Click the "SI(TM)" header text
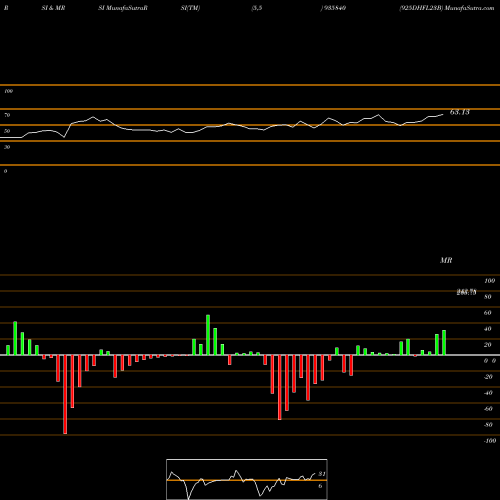This screenshot has height=500, width=500. click(x=190, y=8)
